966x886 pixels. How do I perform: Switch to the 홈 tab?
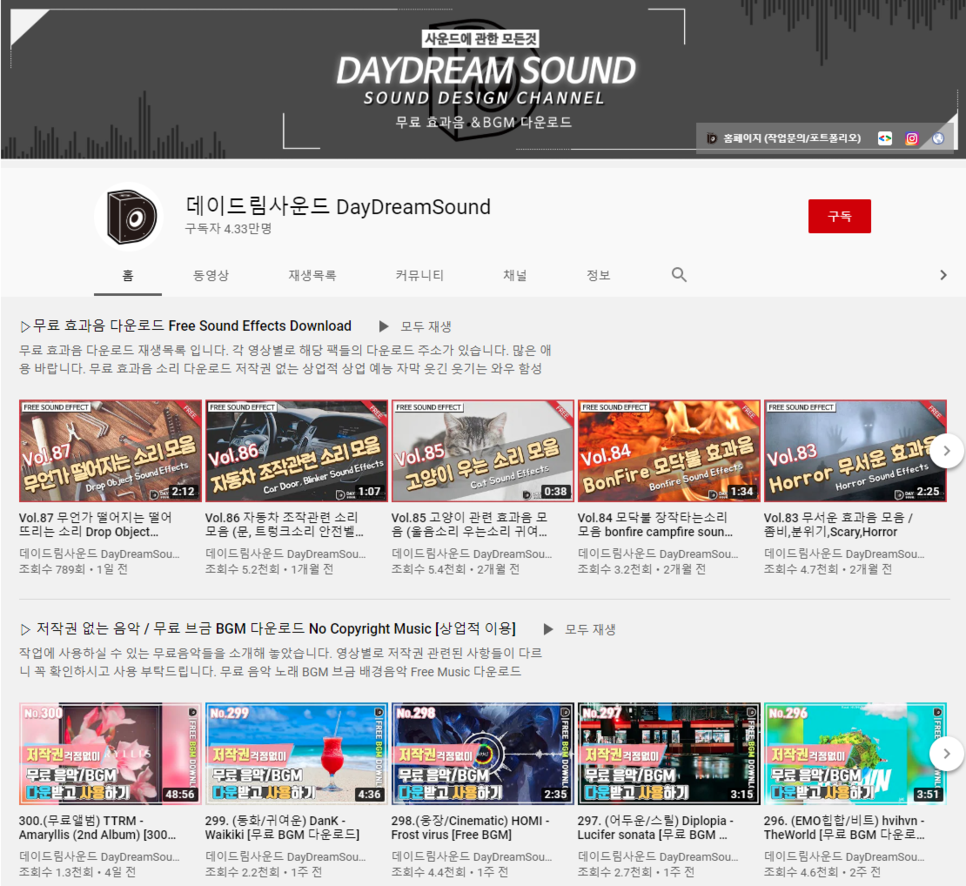click(x=128, y=275)
